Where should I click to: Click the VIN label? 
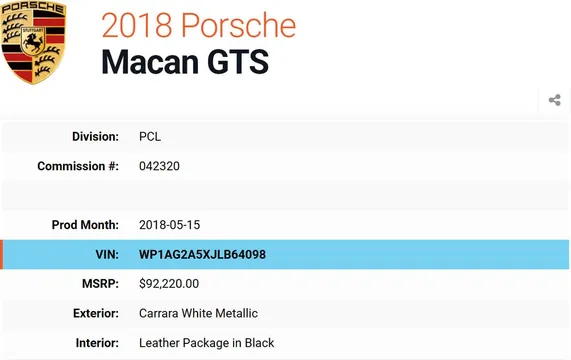[x=107, y=254]
